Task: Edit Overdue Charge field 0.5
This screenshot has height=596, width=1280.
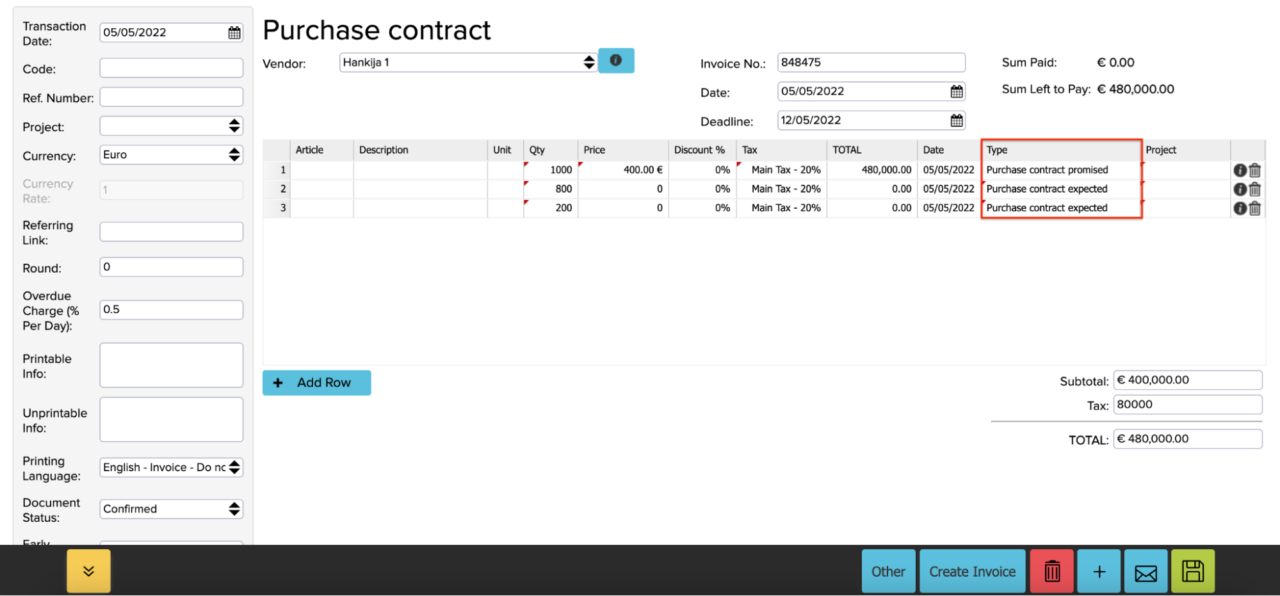Action: [x=171, y=310]
